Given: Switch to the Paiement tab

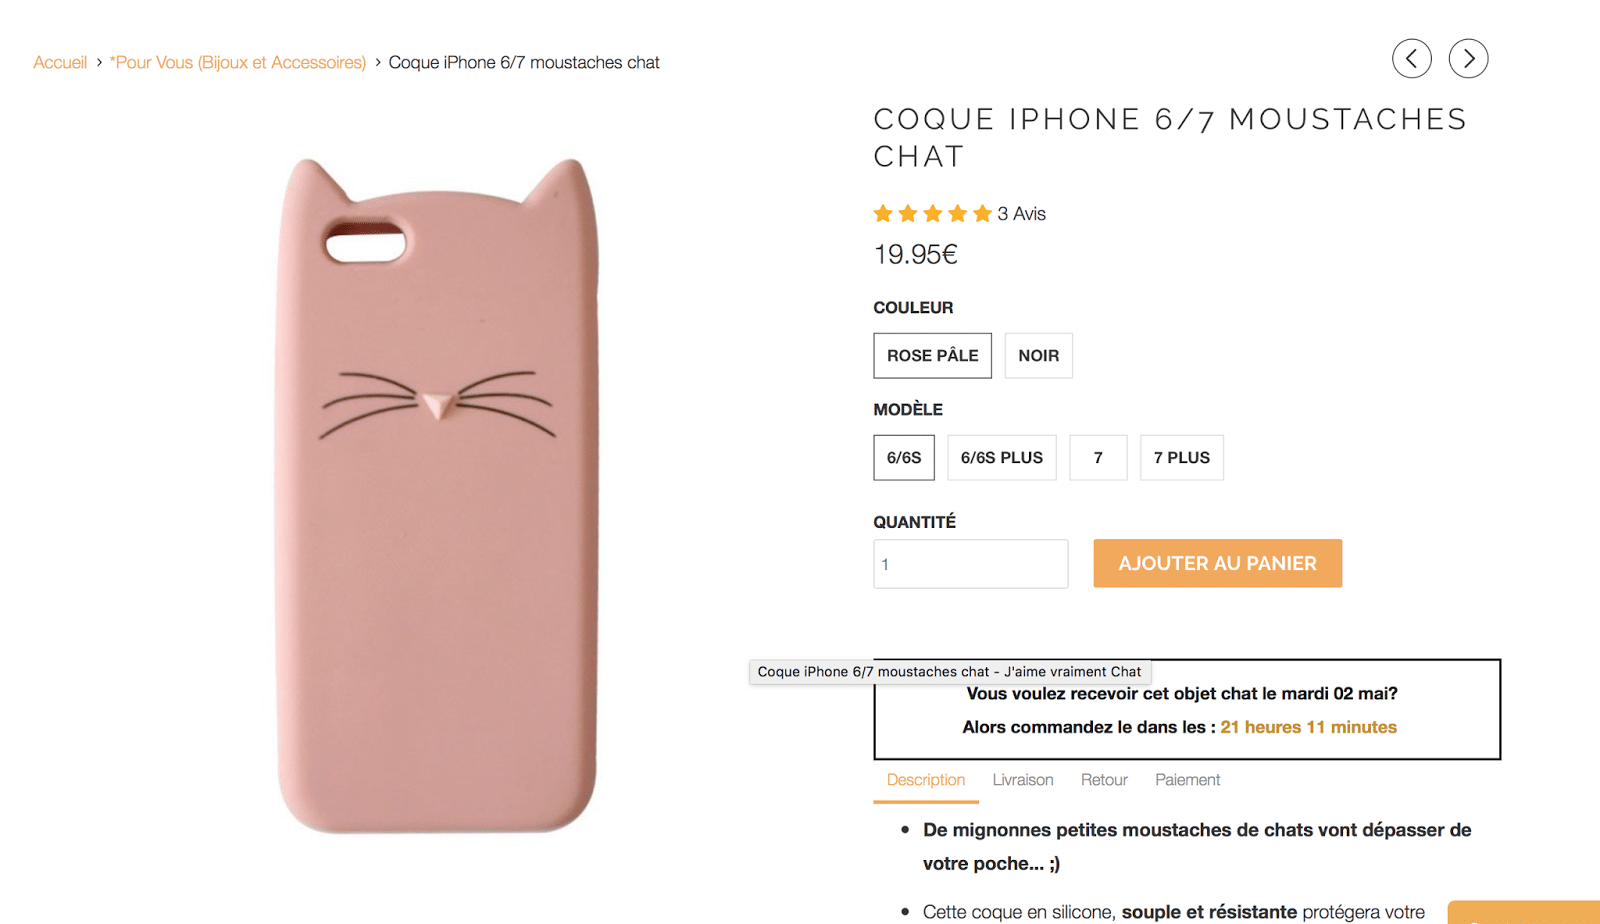Looking at the screenshot, I should click(x=1187, y=780).
